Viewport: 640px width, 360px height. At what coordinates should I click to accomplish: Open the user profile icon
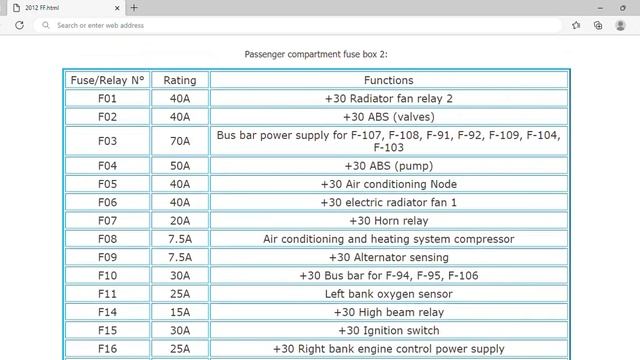pyautogui.click(x=620, y=25)
